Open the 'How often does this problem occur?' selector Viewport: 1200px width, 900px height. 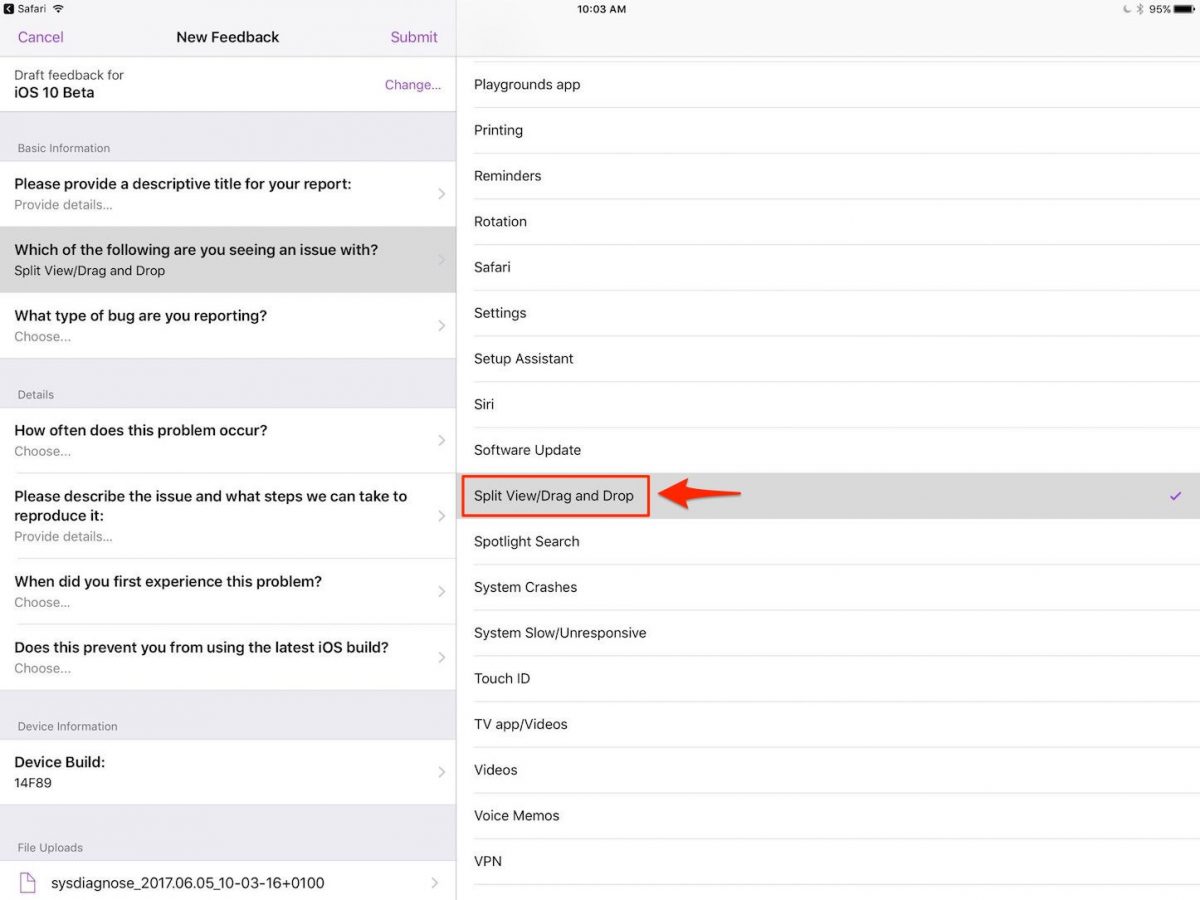tap(228, 440)
